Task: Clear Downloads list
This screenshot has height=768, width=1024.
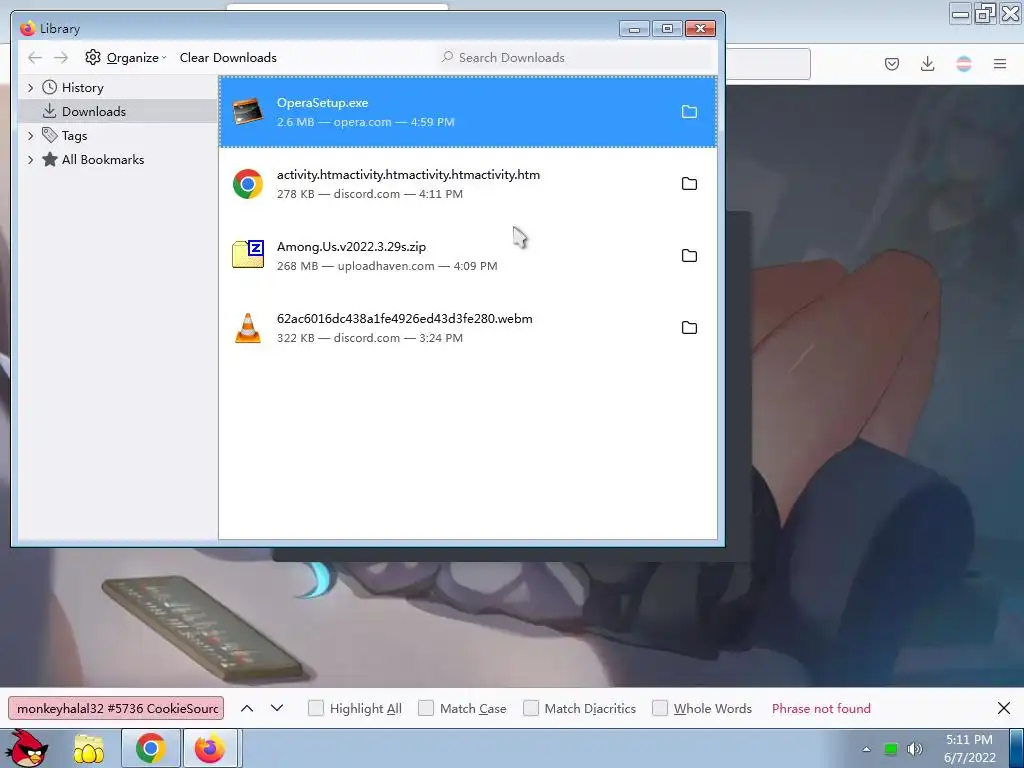Action: [x=228, y=57]
